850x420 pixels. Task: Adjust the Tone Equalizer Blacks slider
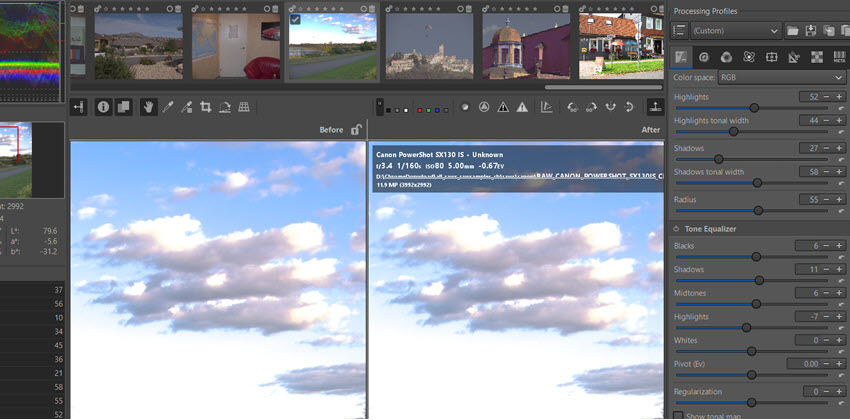tap(751, 257)
